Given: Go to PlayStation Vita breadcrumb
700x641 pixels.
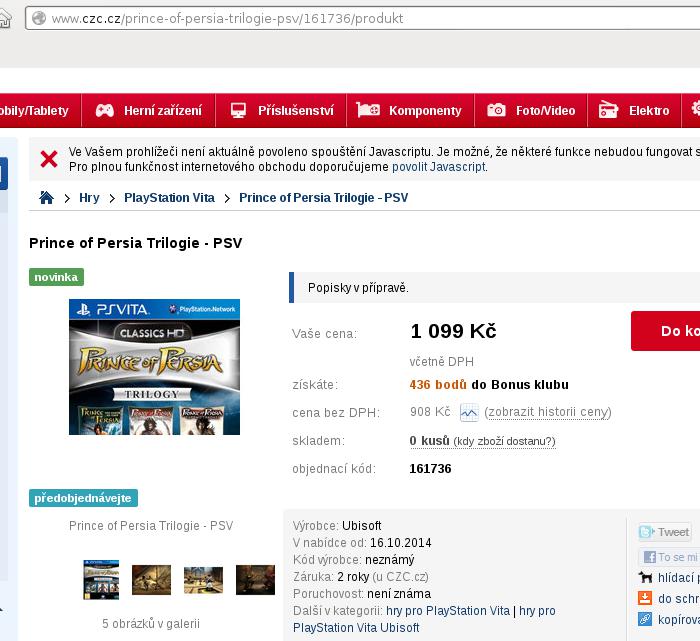Looking at the screenshot, I should [x=169, y=198].
